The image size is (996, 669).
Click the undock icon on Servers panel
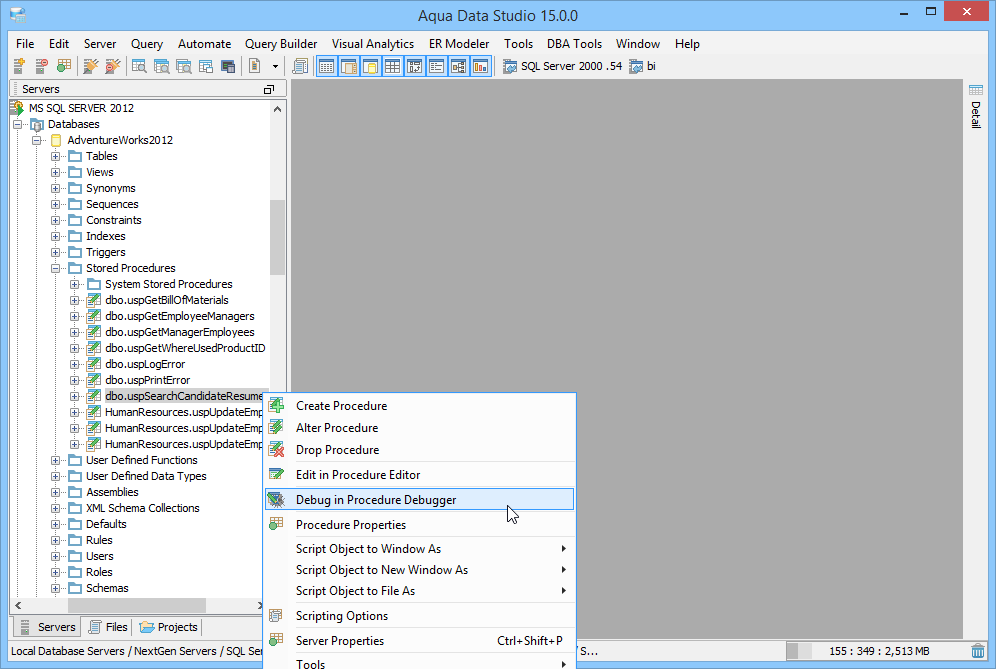pyautogui.click(x=269, y=90)
